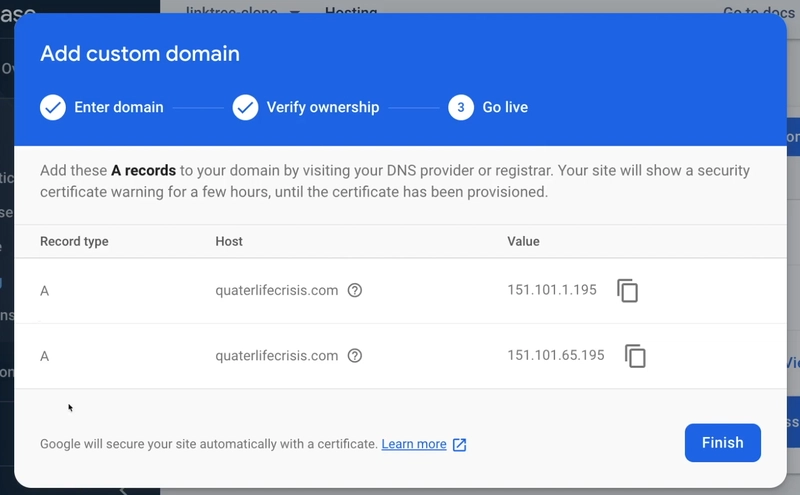This screenshot has width=800, height=495.
Task: Open help icon beside second quaterlifecrisis.com host
Action: pos(355,355)
